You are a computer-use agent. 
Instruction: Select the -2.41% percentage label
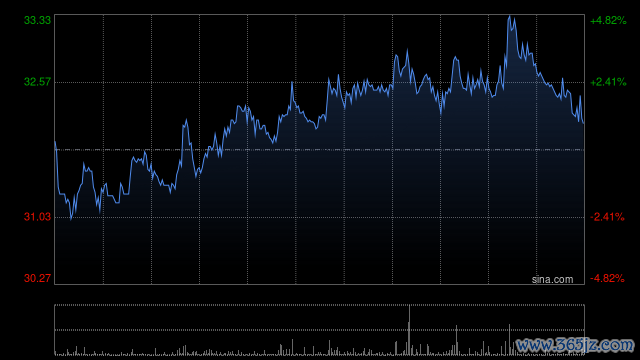pyautogui.click(x=607, y=217)
